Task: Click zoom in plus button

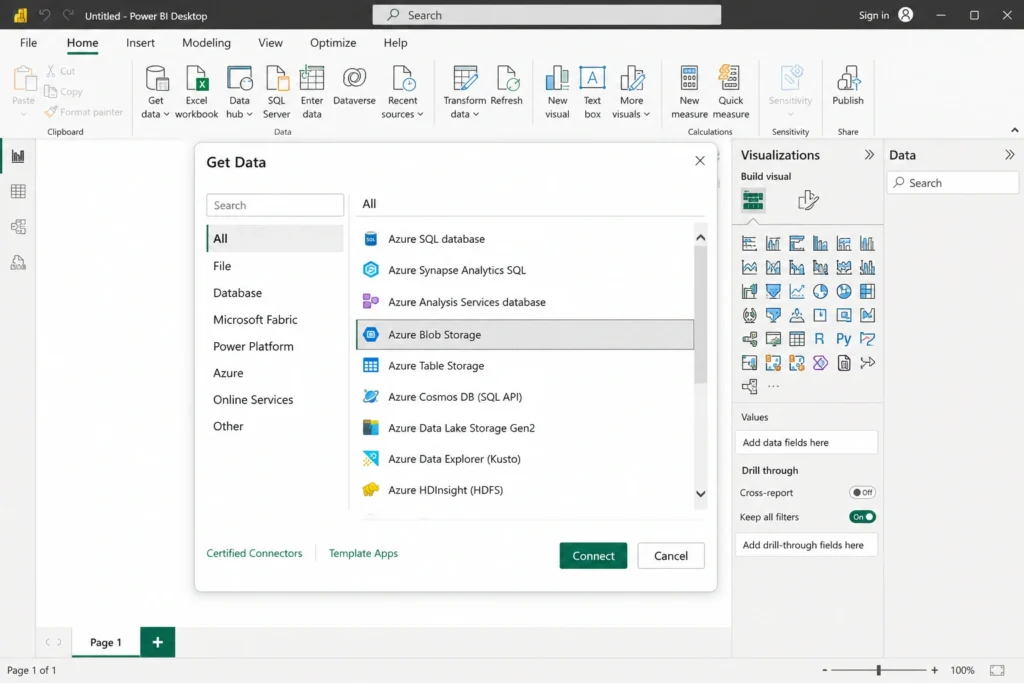Action: [x=935, y=670]
